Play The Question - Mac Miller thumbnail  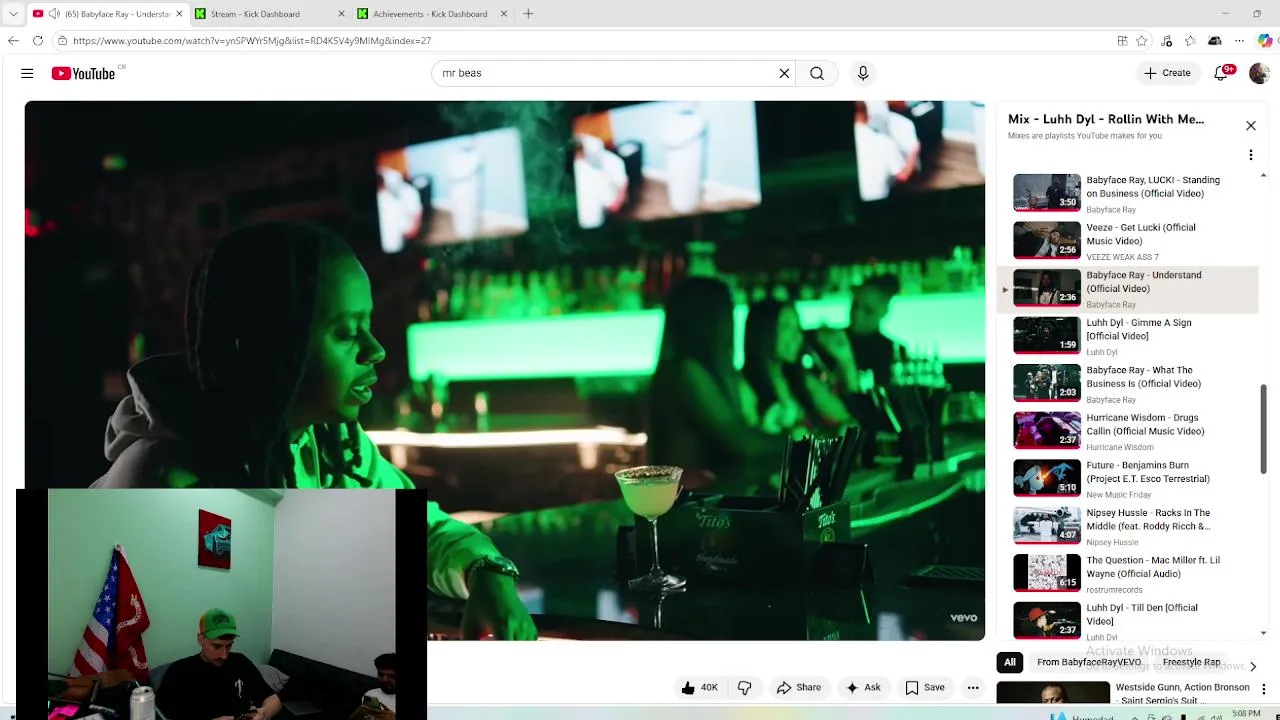point(1047,573)
